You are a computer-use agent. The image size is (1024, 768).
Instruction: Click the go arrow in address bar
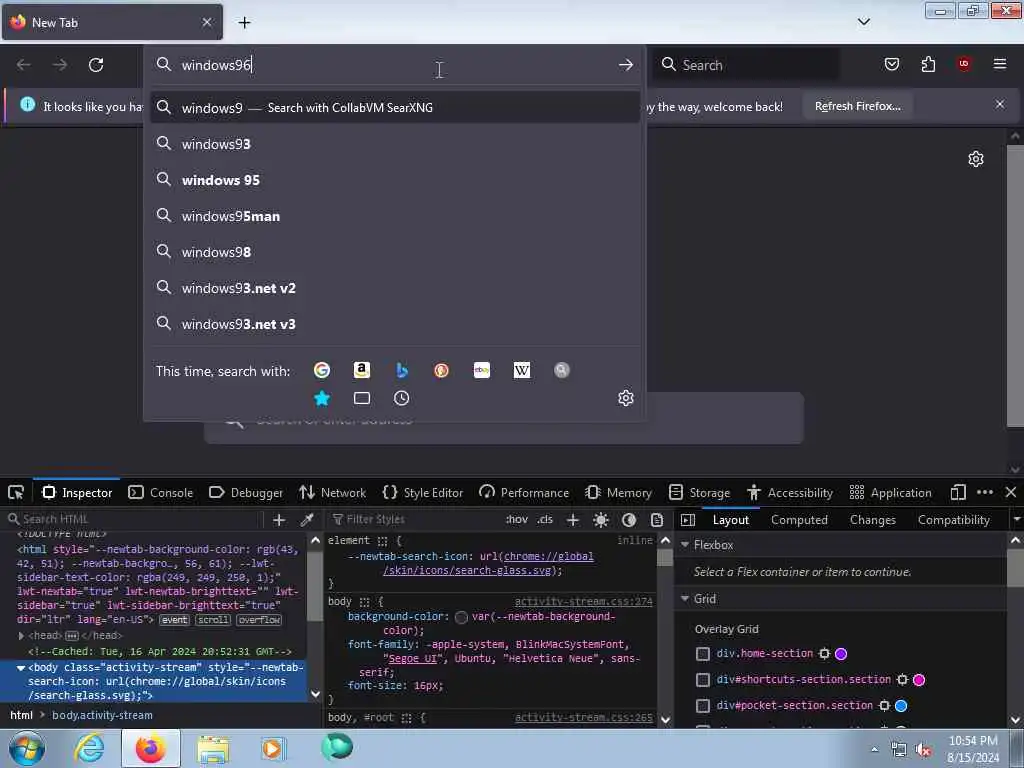tap(626, 65)
